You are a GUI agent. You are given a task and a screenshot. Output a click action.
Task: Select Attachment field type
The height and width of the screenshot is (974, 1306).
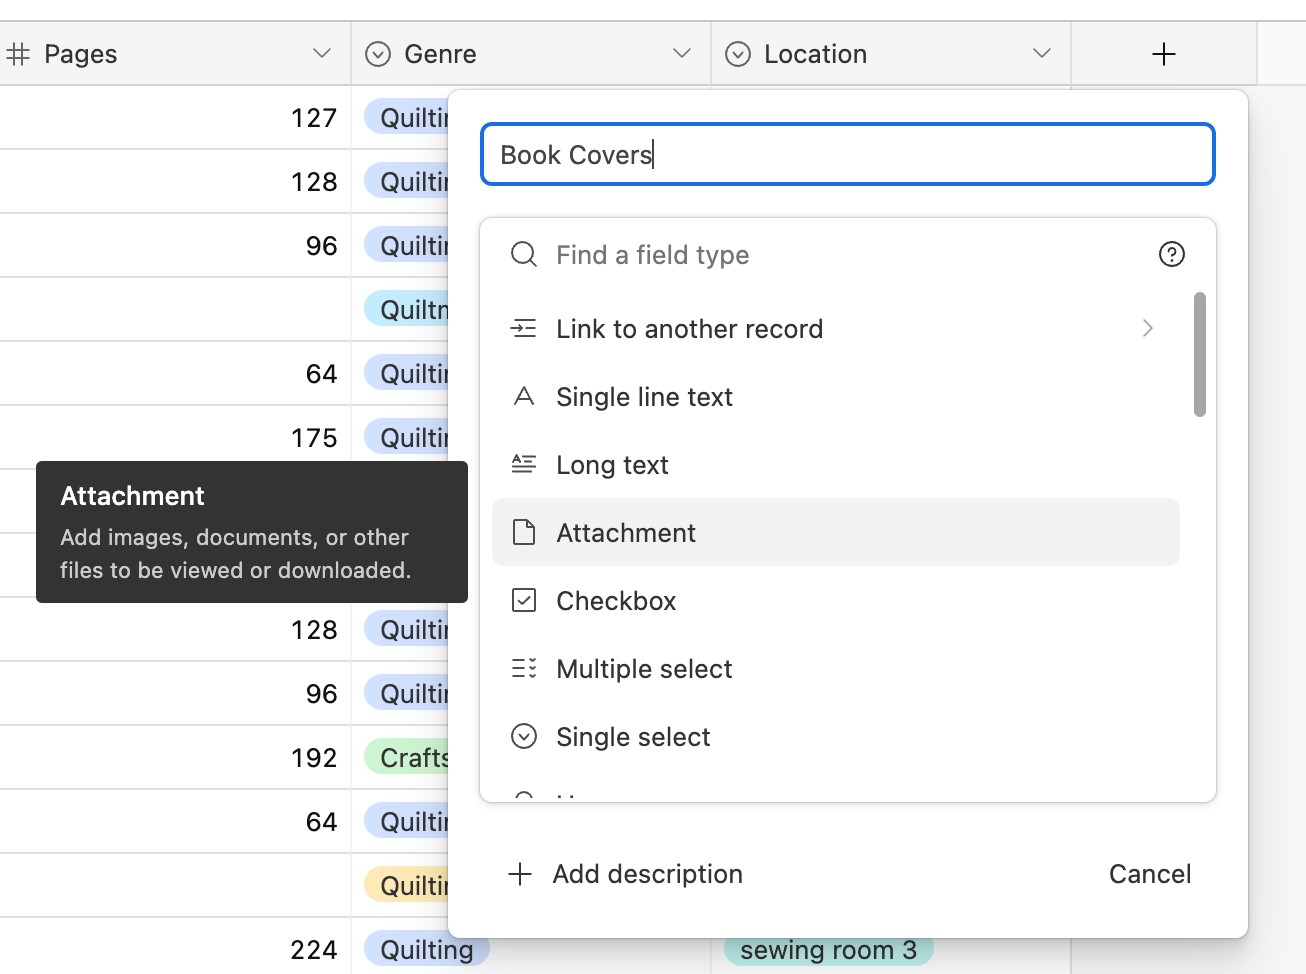tap(626, 533)
